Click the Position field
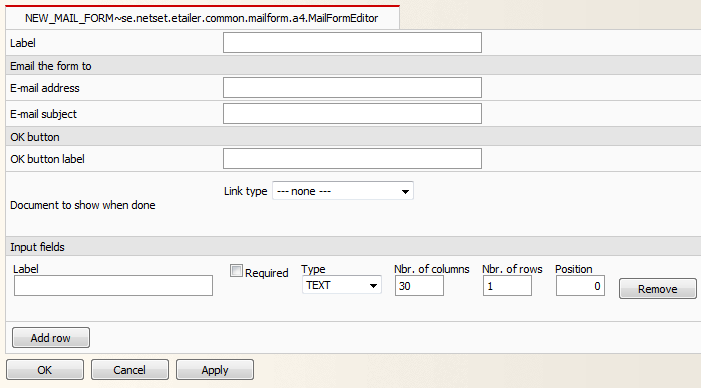 click(580, 286)
